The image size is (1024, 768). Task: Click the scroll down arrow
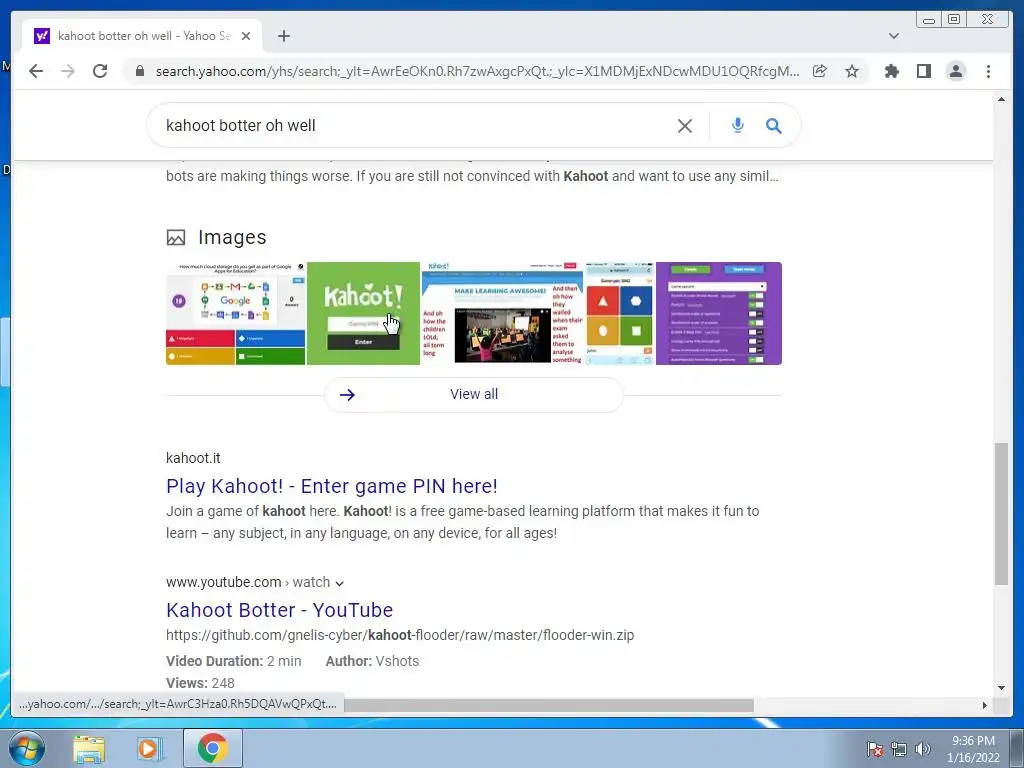point(1001,688)
